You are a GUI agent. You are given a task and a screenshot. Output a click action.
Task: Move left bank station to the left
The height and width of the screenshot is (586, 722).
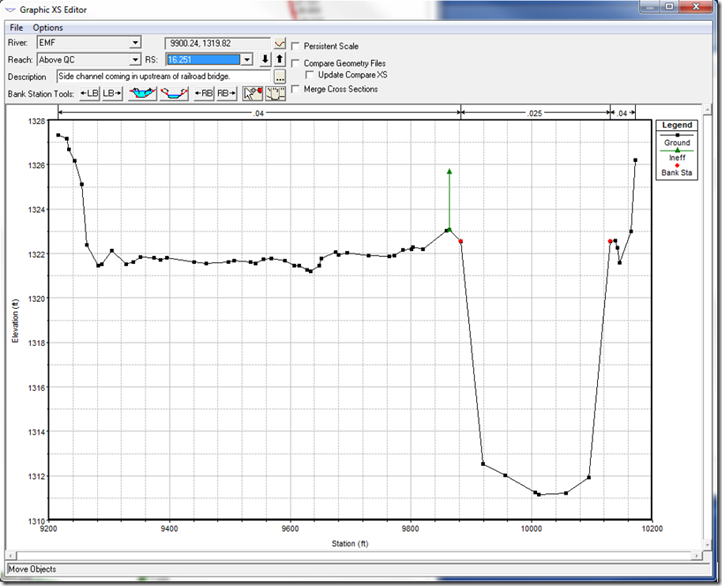click(x=89, y=93)
